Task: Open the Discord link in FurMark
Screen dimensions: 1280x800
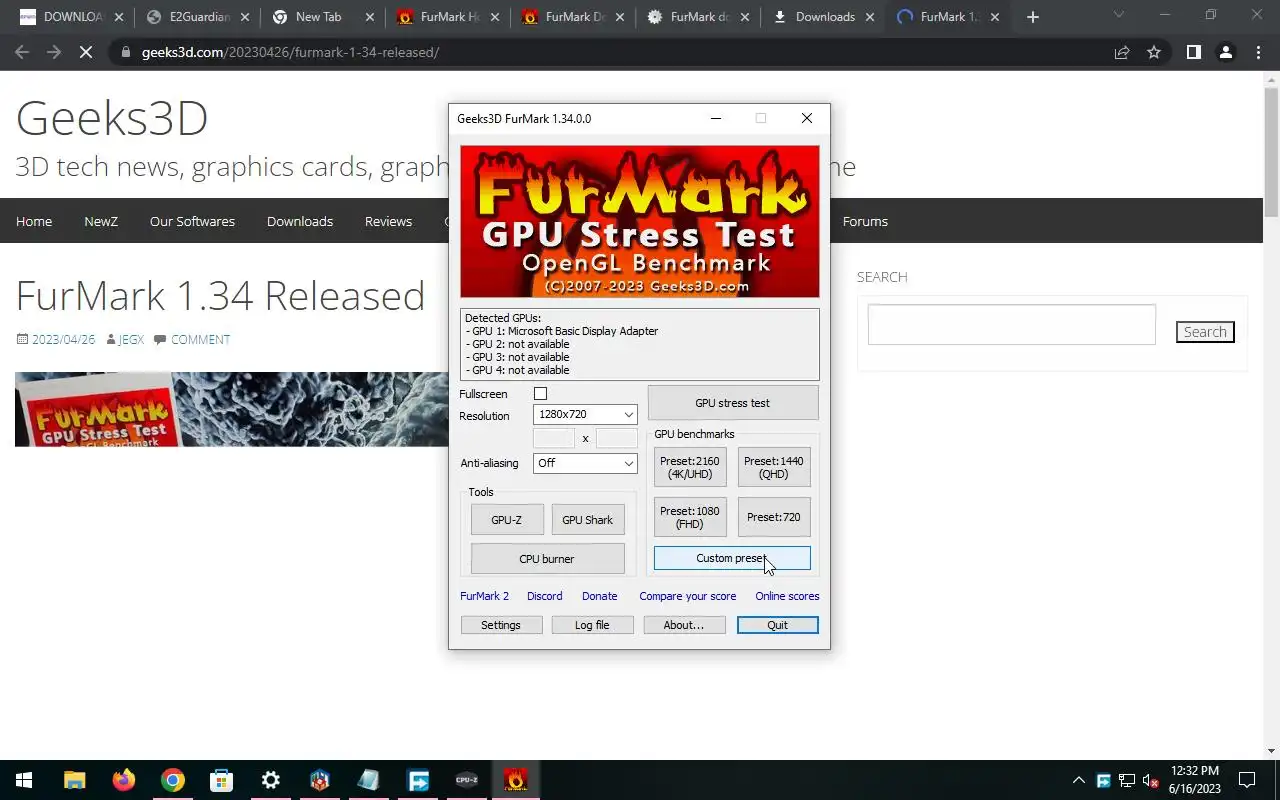Action: pos(545,596)
